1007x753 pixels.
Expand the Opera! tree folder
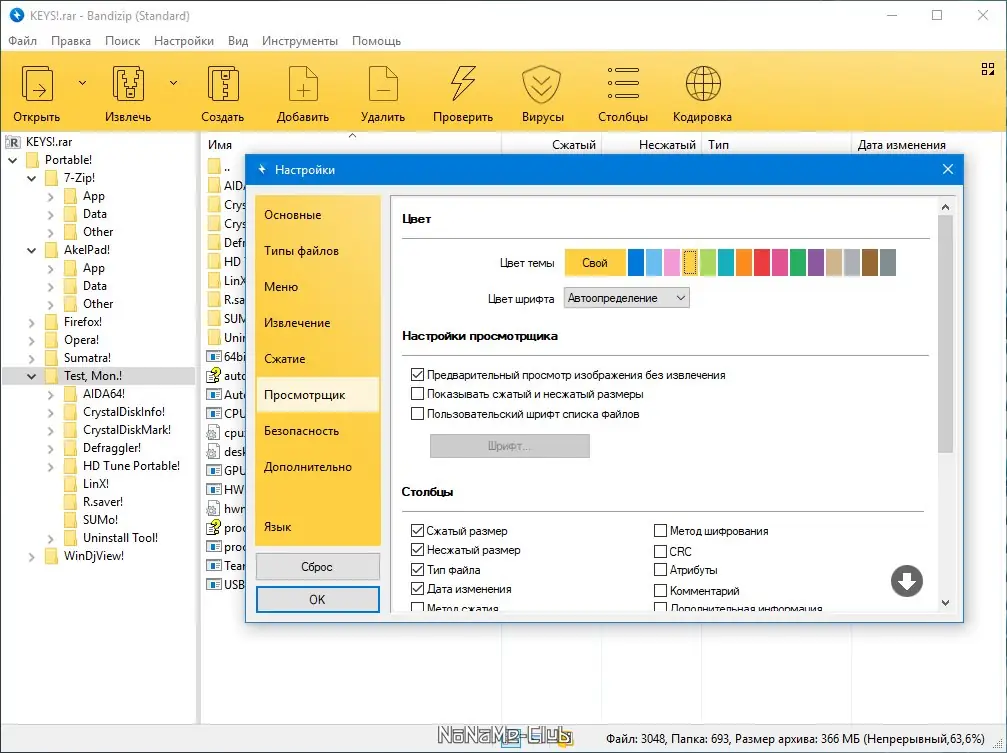point(31,341)
